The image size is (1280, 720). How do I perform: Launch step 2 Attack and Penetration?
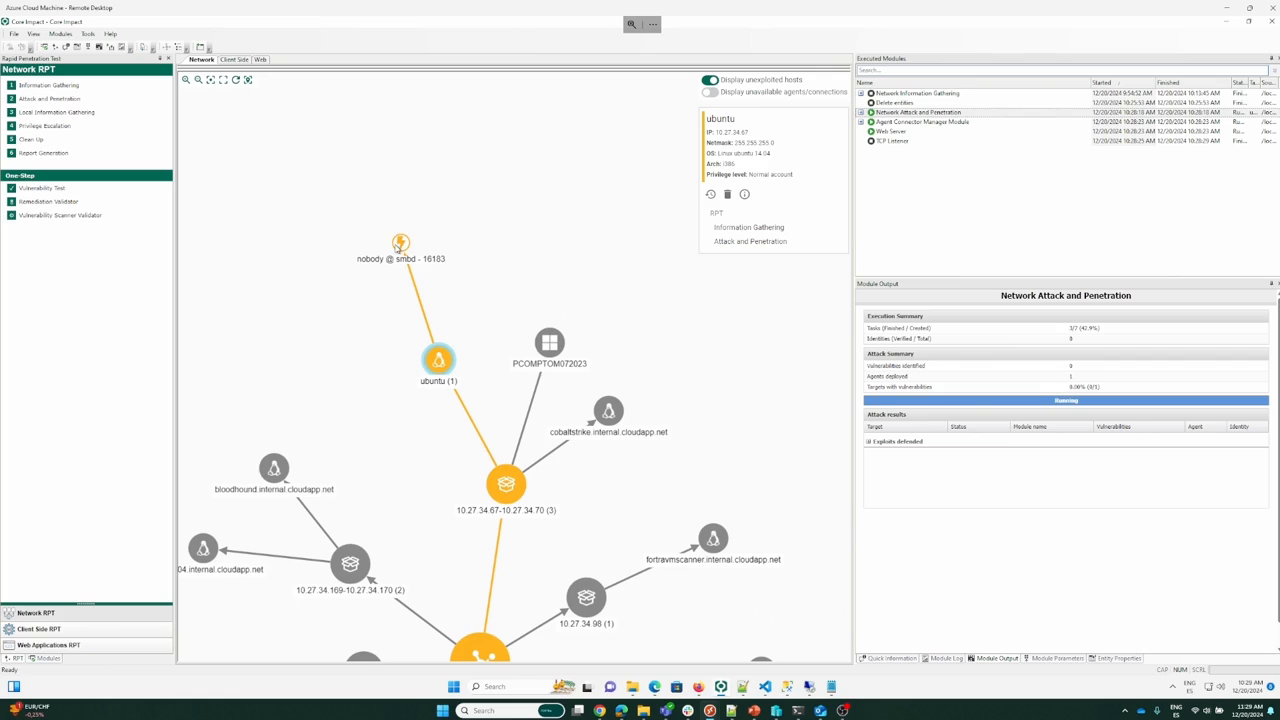[x=49, y=99]
